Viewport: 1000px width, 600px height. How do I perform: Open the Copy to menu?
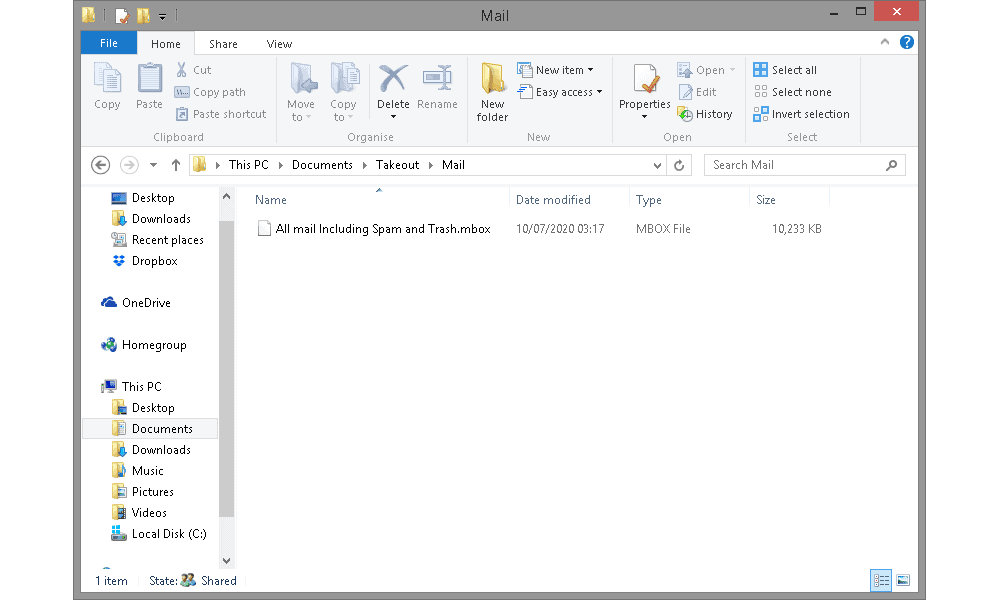[x=344, y=92]
